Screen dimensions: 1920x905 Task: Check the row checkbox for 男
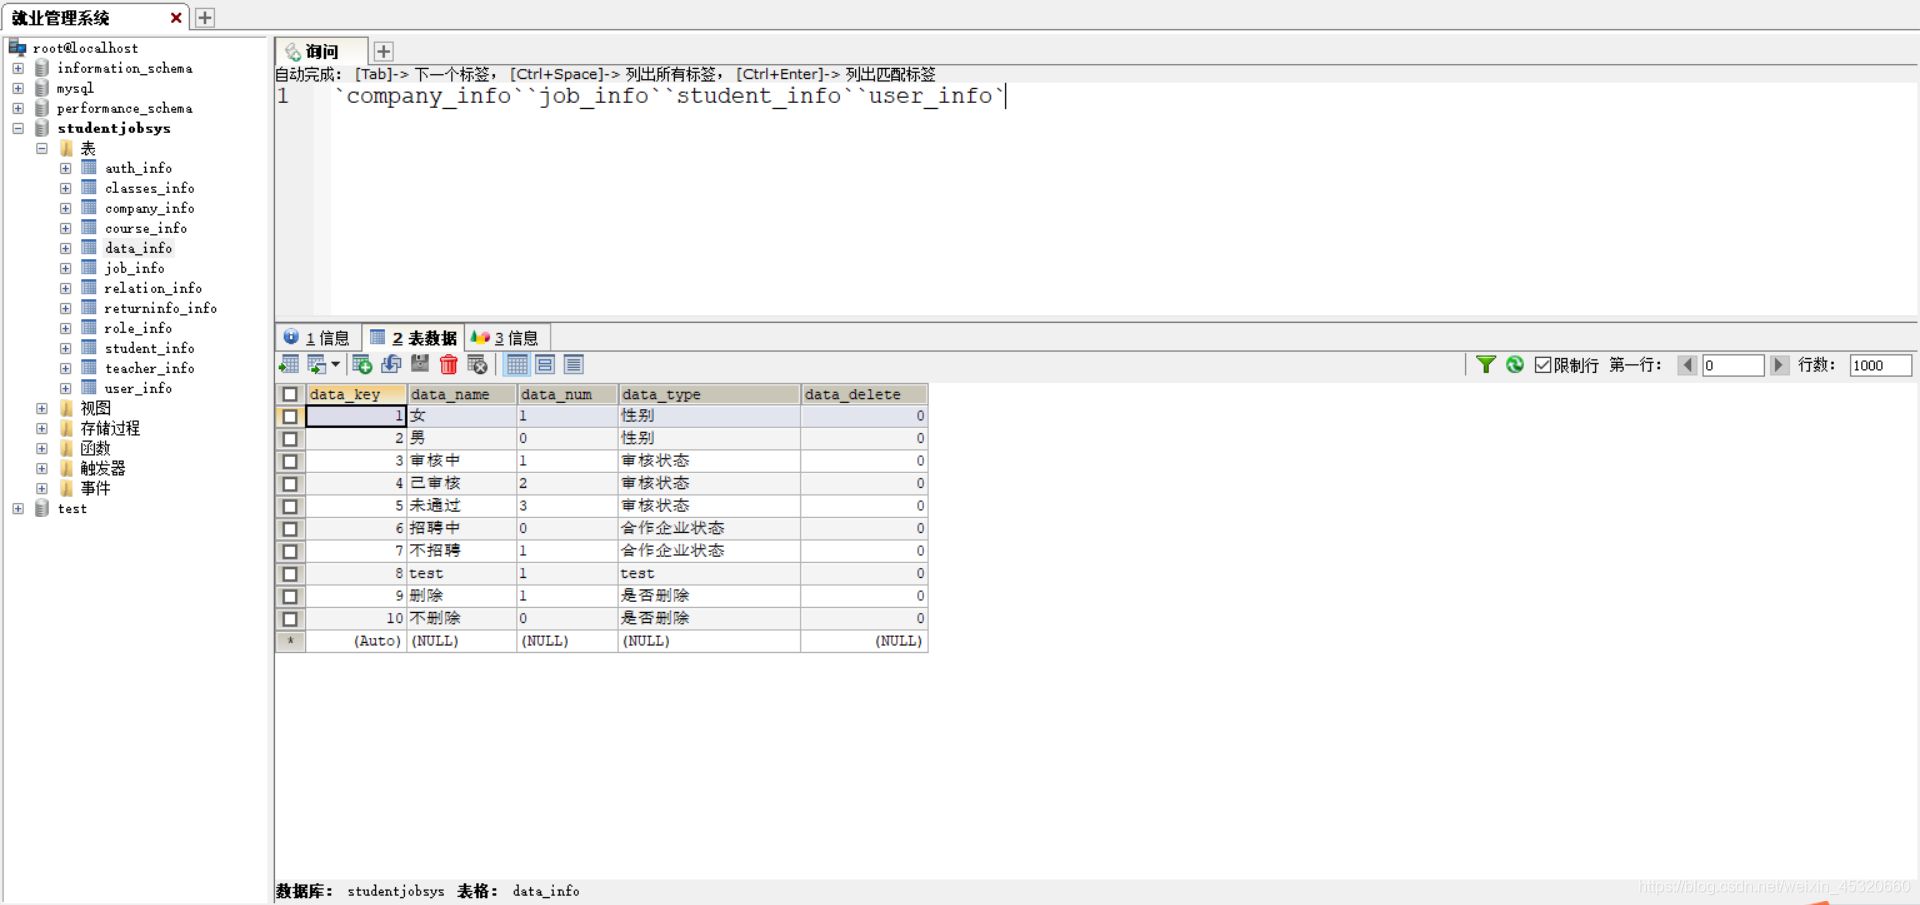290,439
